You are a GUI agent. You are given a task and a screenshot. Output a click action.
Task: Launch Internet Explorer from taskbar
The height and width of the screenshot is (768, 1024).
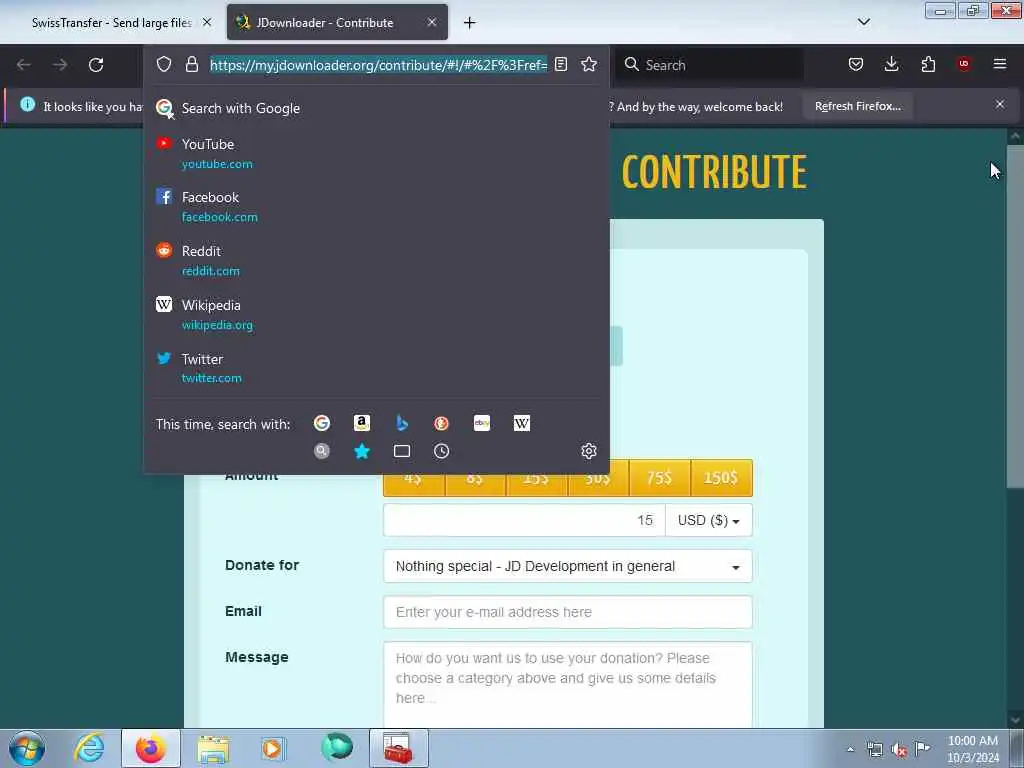click(89, 748)
